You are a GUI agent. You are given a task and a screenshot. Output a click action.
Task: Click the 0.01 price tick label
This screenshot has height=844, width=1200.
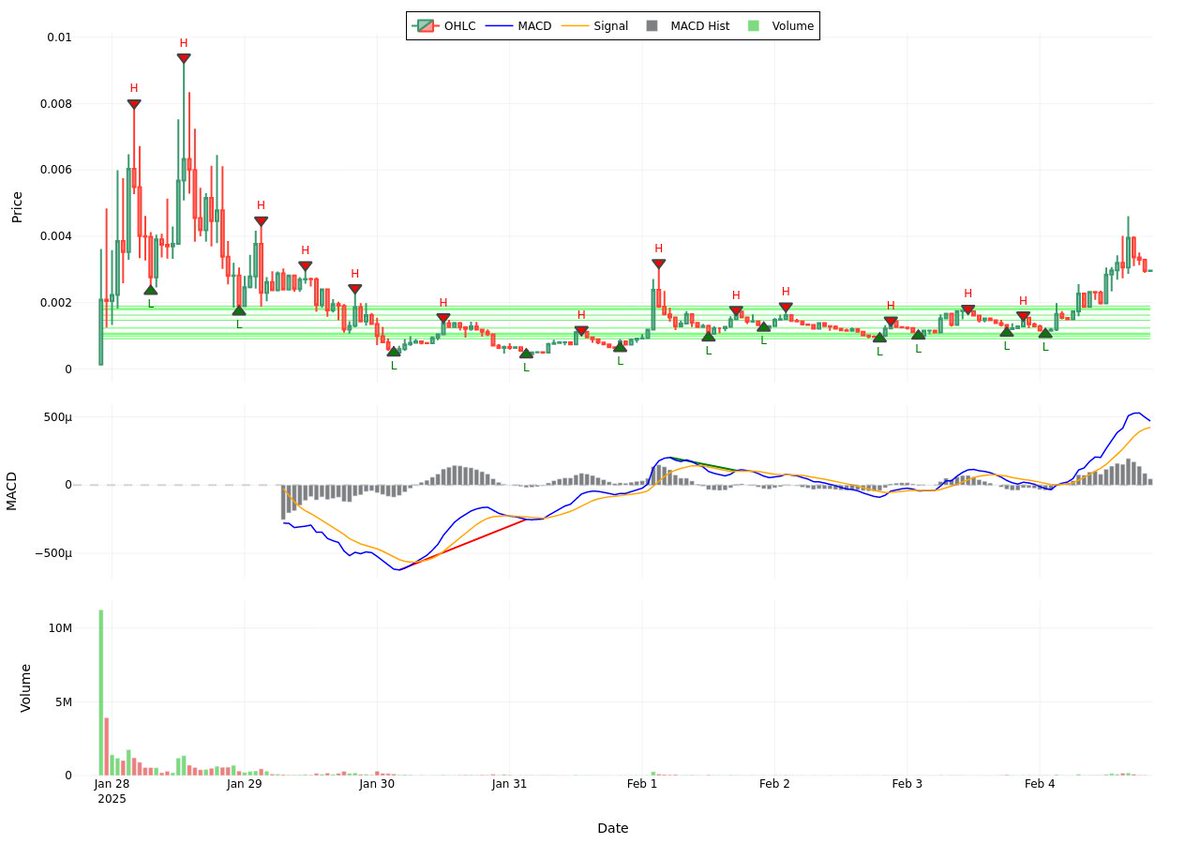click(x=59, y=37)
